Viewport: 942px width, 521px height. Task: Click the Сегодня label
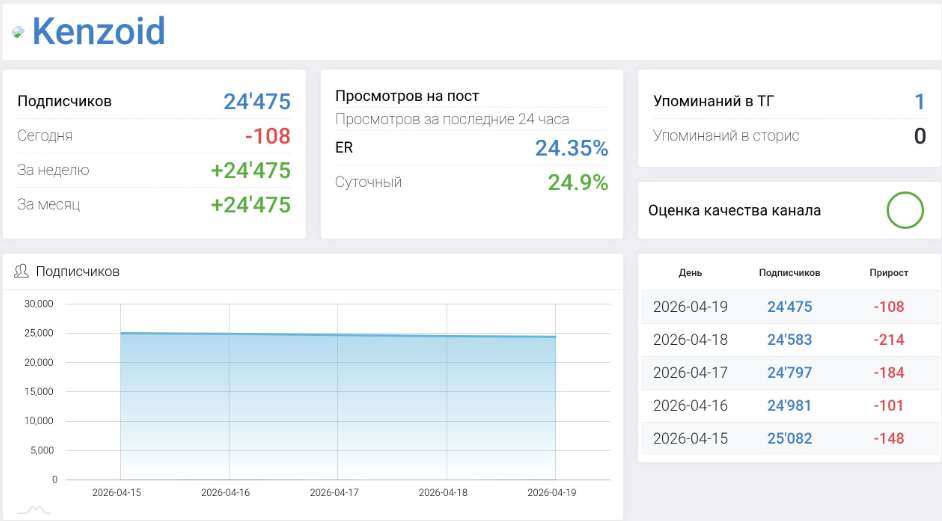click(45, 136)
